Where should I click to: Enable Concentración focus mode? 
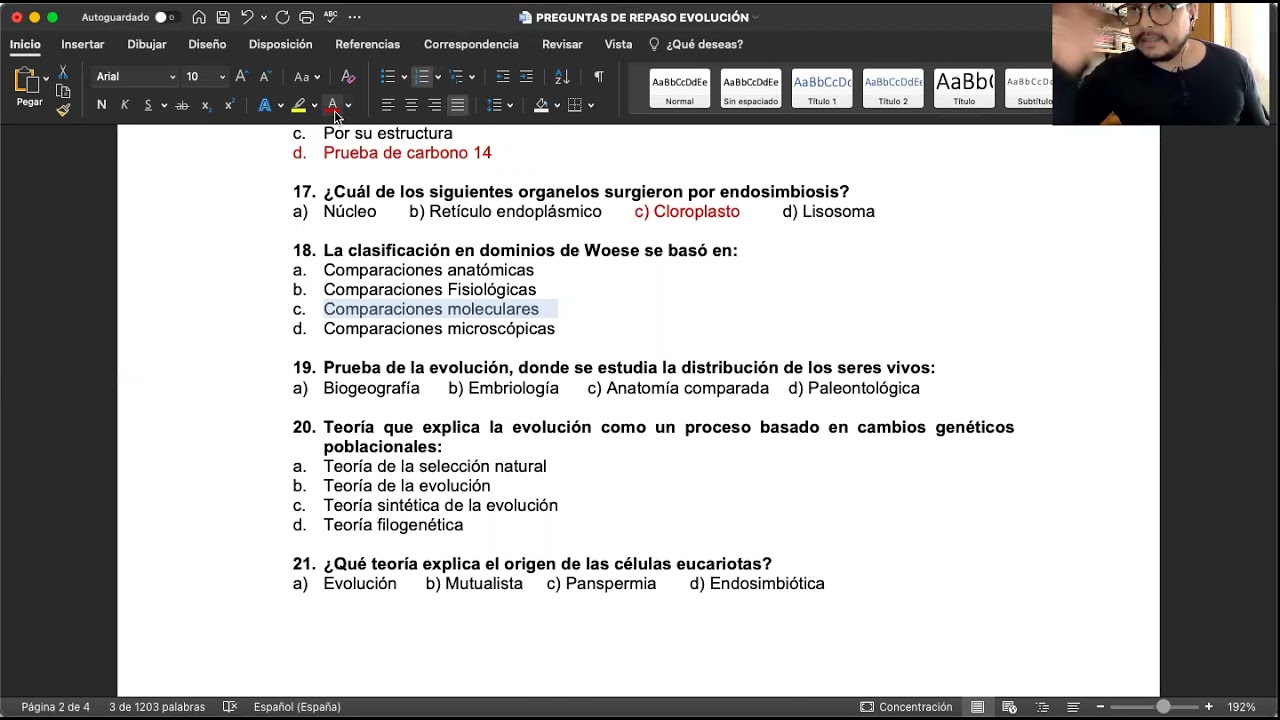pyautogui.click(x=906, y=707)
